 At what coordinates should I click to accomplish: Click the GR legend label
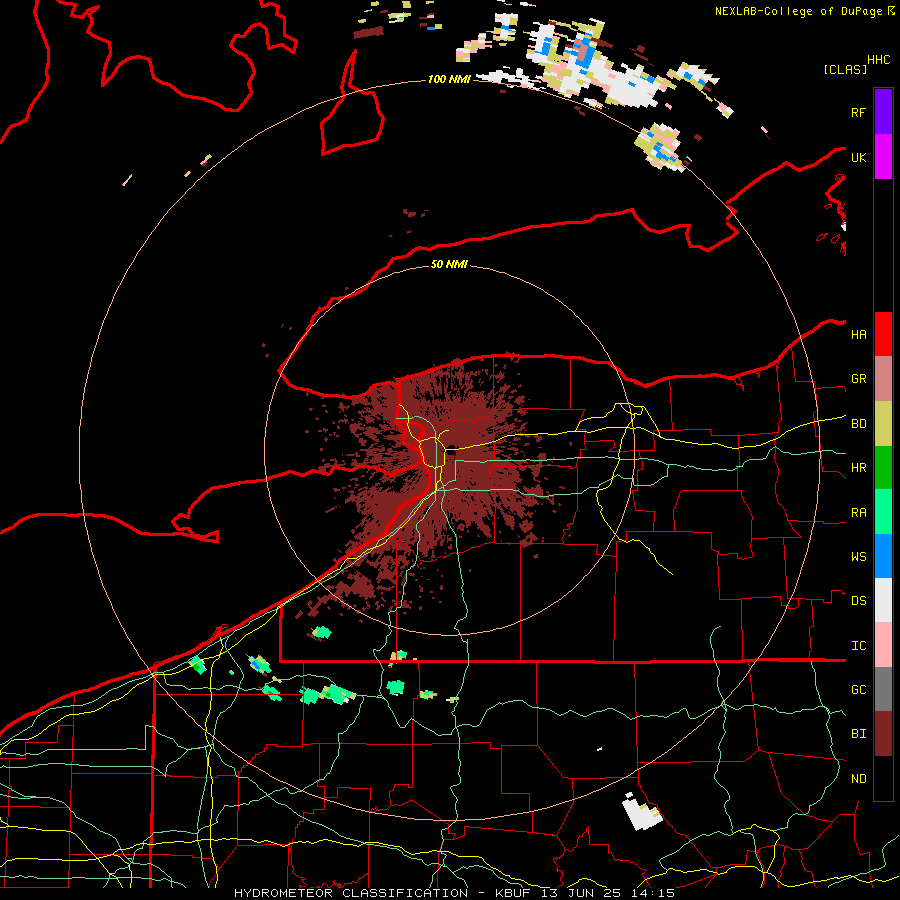(x=858, y=379)
